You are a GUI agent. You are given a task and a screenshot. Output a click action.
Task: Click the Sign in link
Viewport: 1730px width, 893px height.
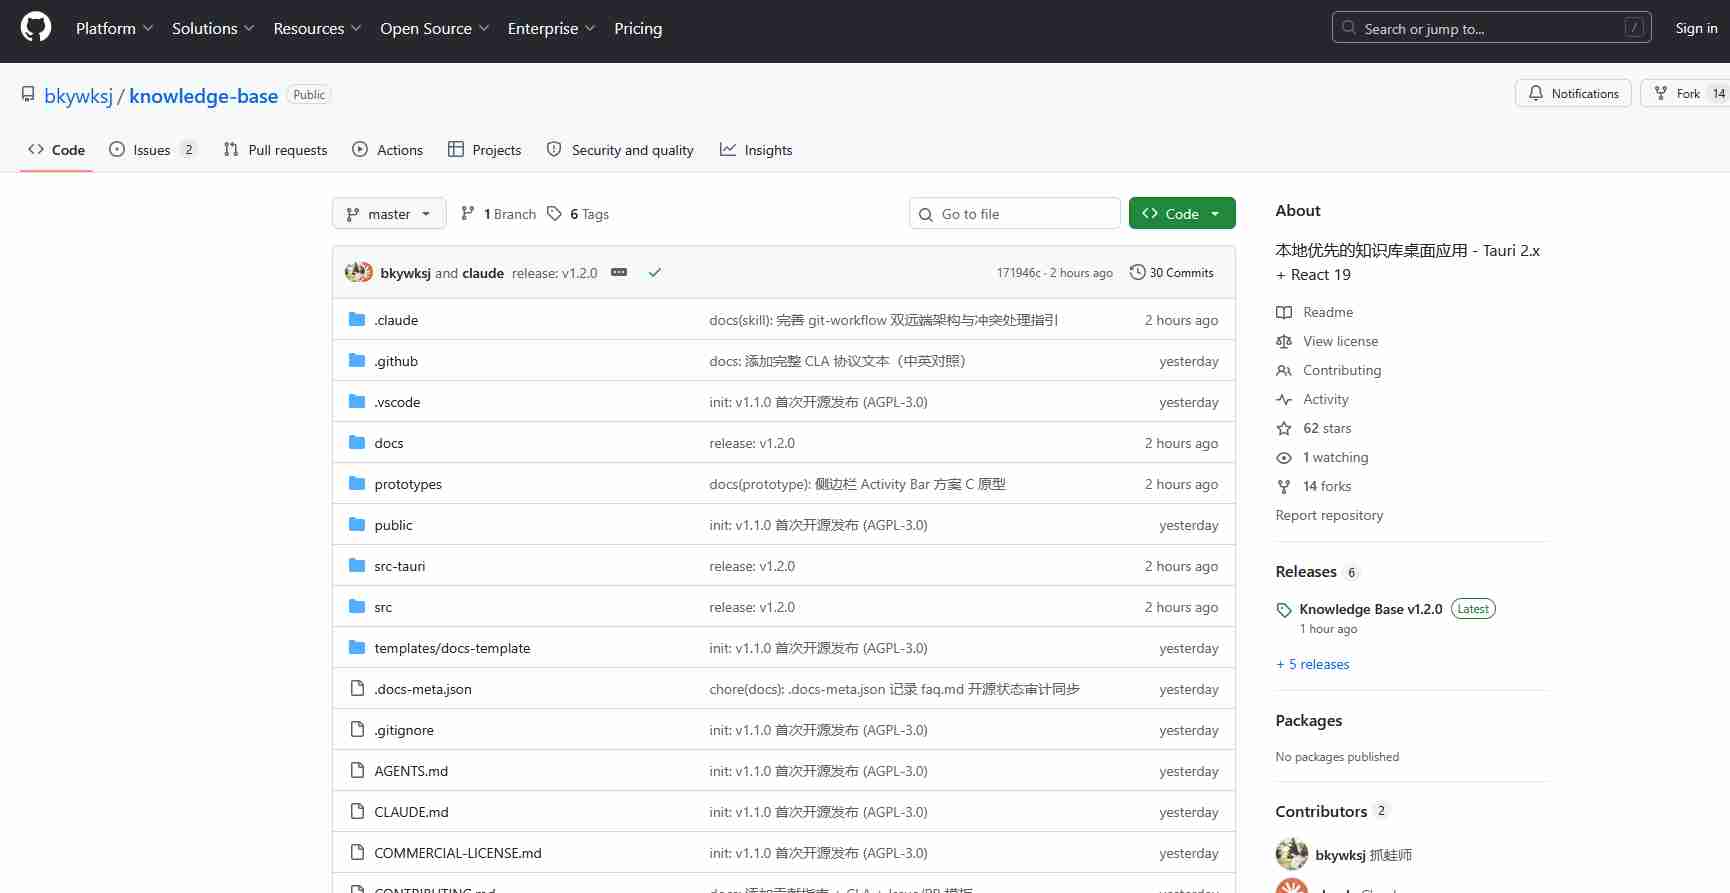click(x=1696, y=28)
